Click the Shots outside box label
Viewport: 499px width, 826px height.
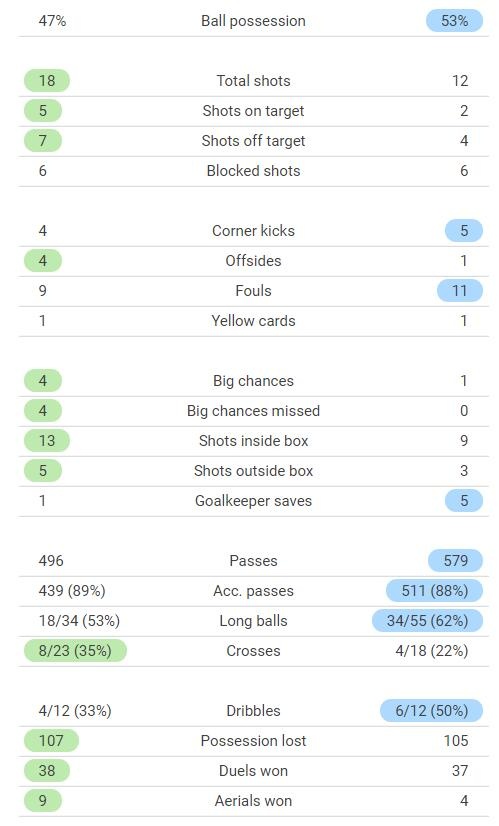[x=253, y=471]
